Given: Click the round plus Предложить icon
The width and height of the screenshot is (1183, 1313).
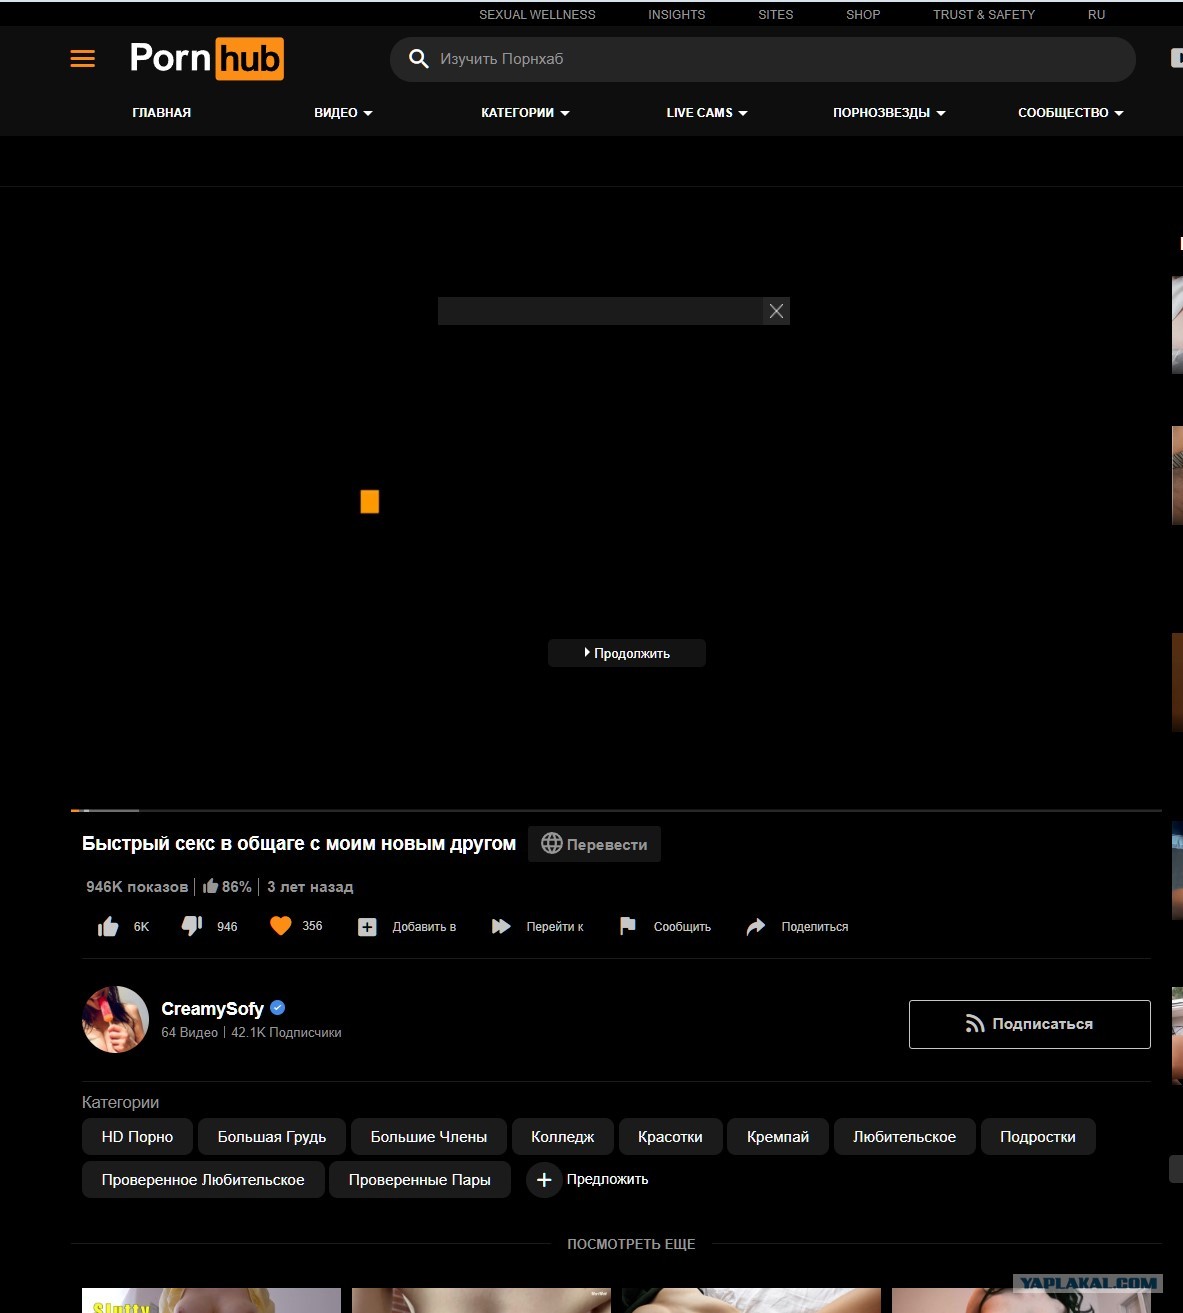Looking at the screenshot, I should click(544, 1180).
